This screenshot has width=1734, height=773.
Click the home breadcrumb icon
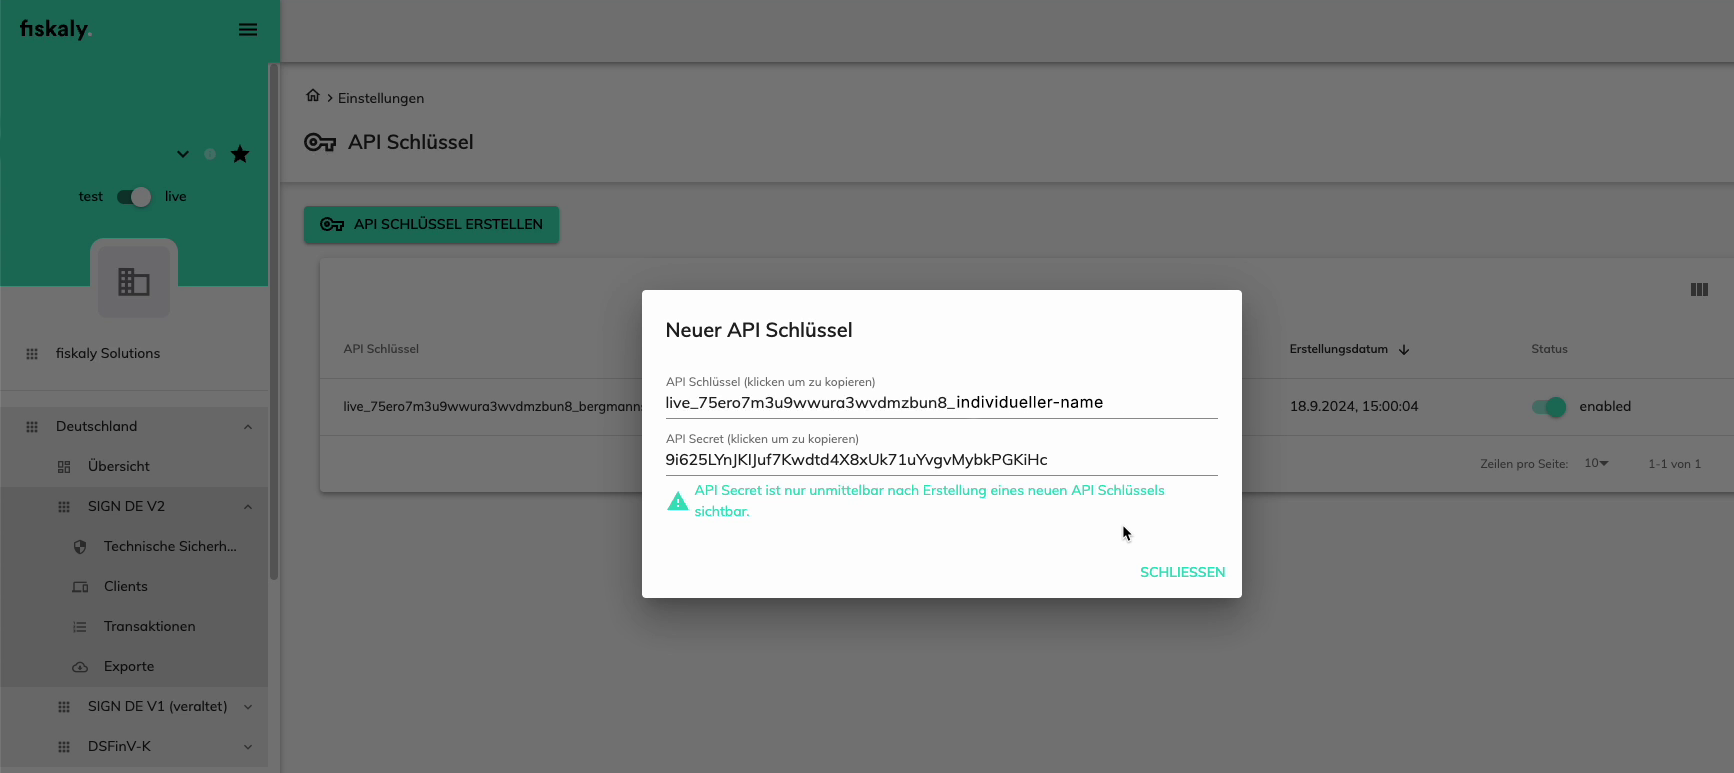click(313, 96)
